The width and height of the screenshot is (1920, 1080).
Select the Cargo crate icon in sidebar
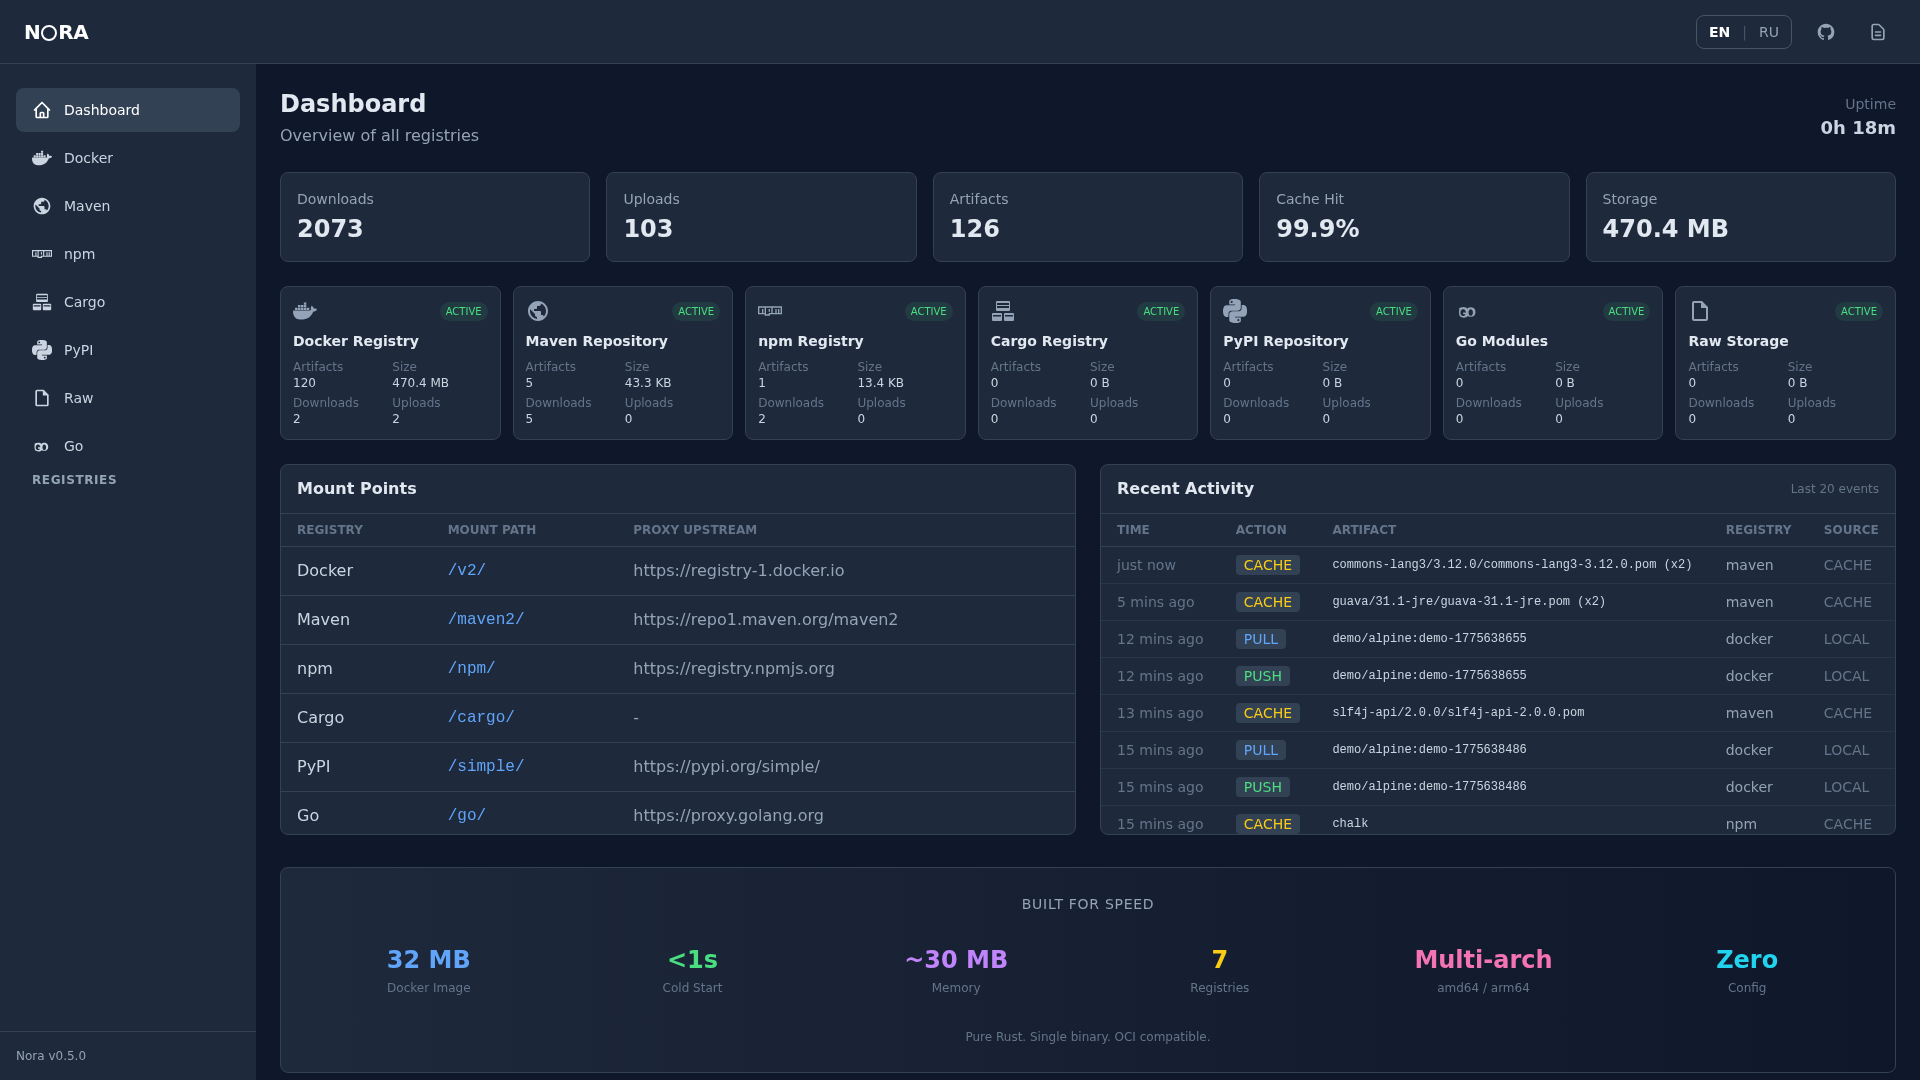point(41,302)
